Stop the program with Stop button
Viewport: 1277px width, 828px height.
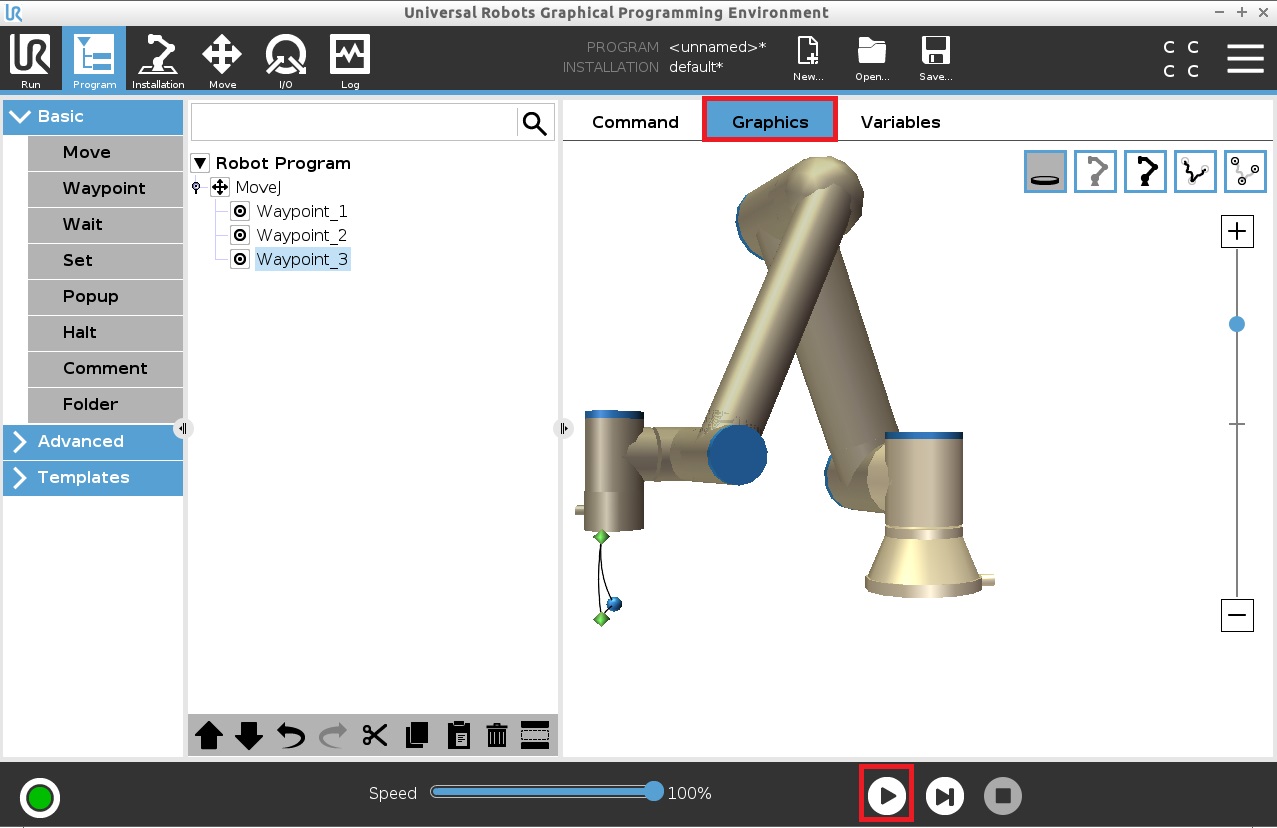1003,796
